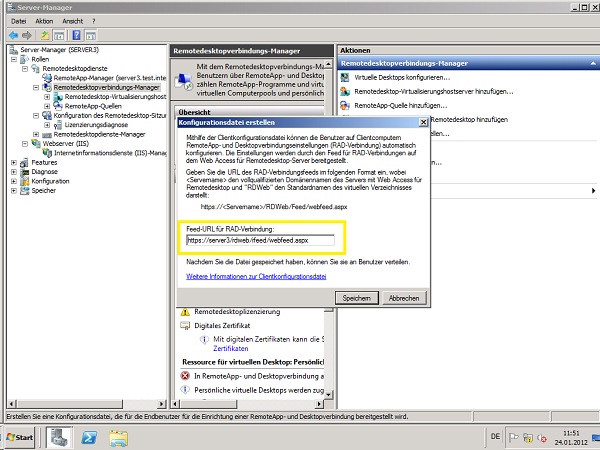The image size is (600, 450).
Task: Expand the Remotedesktopdienste-Manager tree node
Action: [x=36, y=134]
